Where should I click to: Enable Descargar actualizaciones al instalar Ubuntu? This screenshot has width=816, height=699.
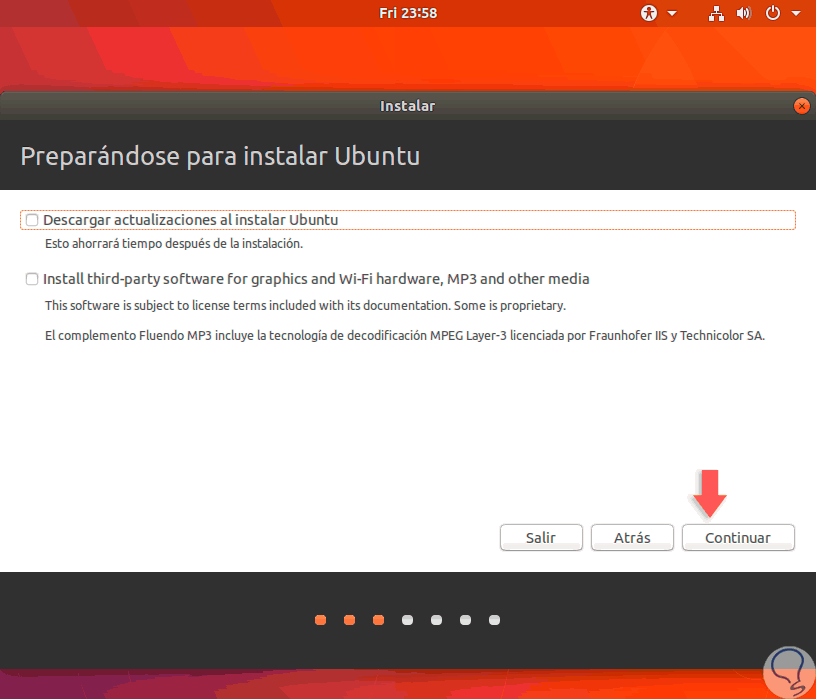click(32, 220)
